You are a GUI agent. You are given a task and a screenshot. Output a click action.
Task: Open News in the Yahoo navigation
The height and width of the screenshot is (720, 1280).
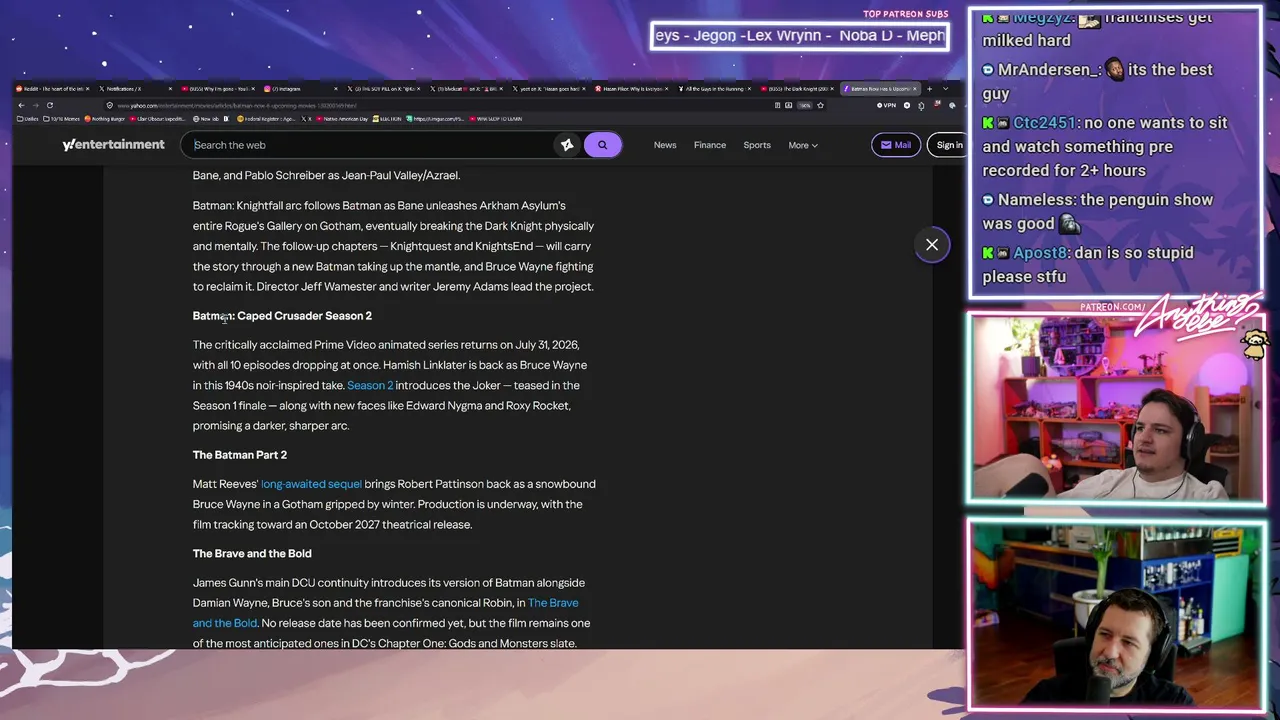click(665, 145)
